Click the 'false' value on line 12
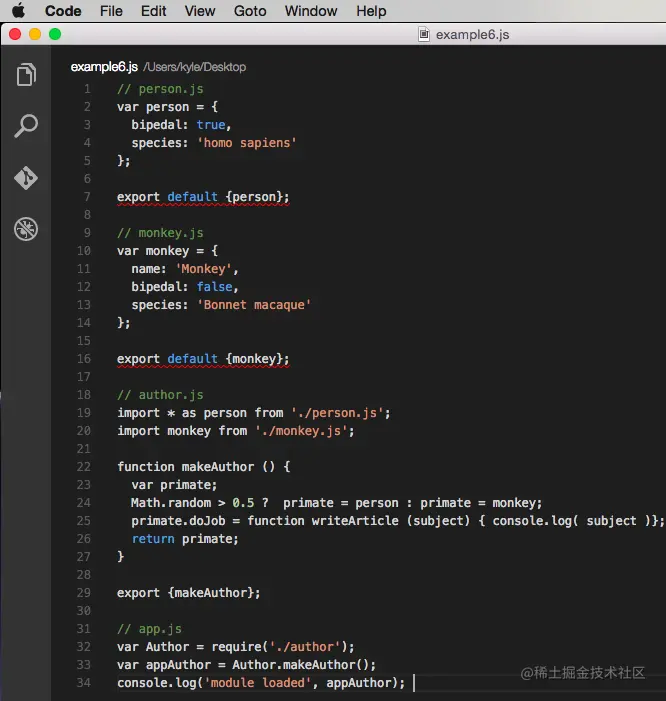Image resolution: width=666 pixels, height=701 pixels. point(215,287)
